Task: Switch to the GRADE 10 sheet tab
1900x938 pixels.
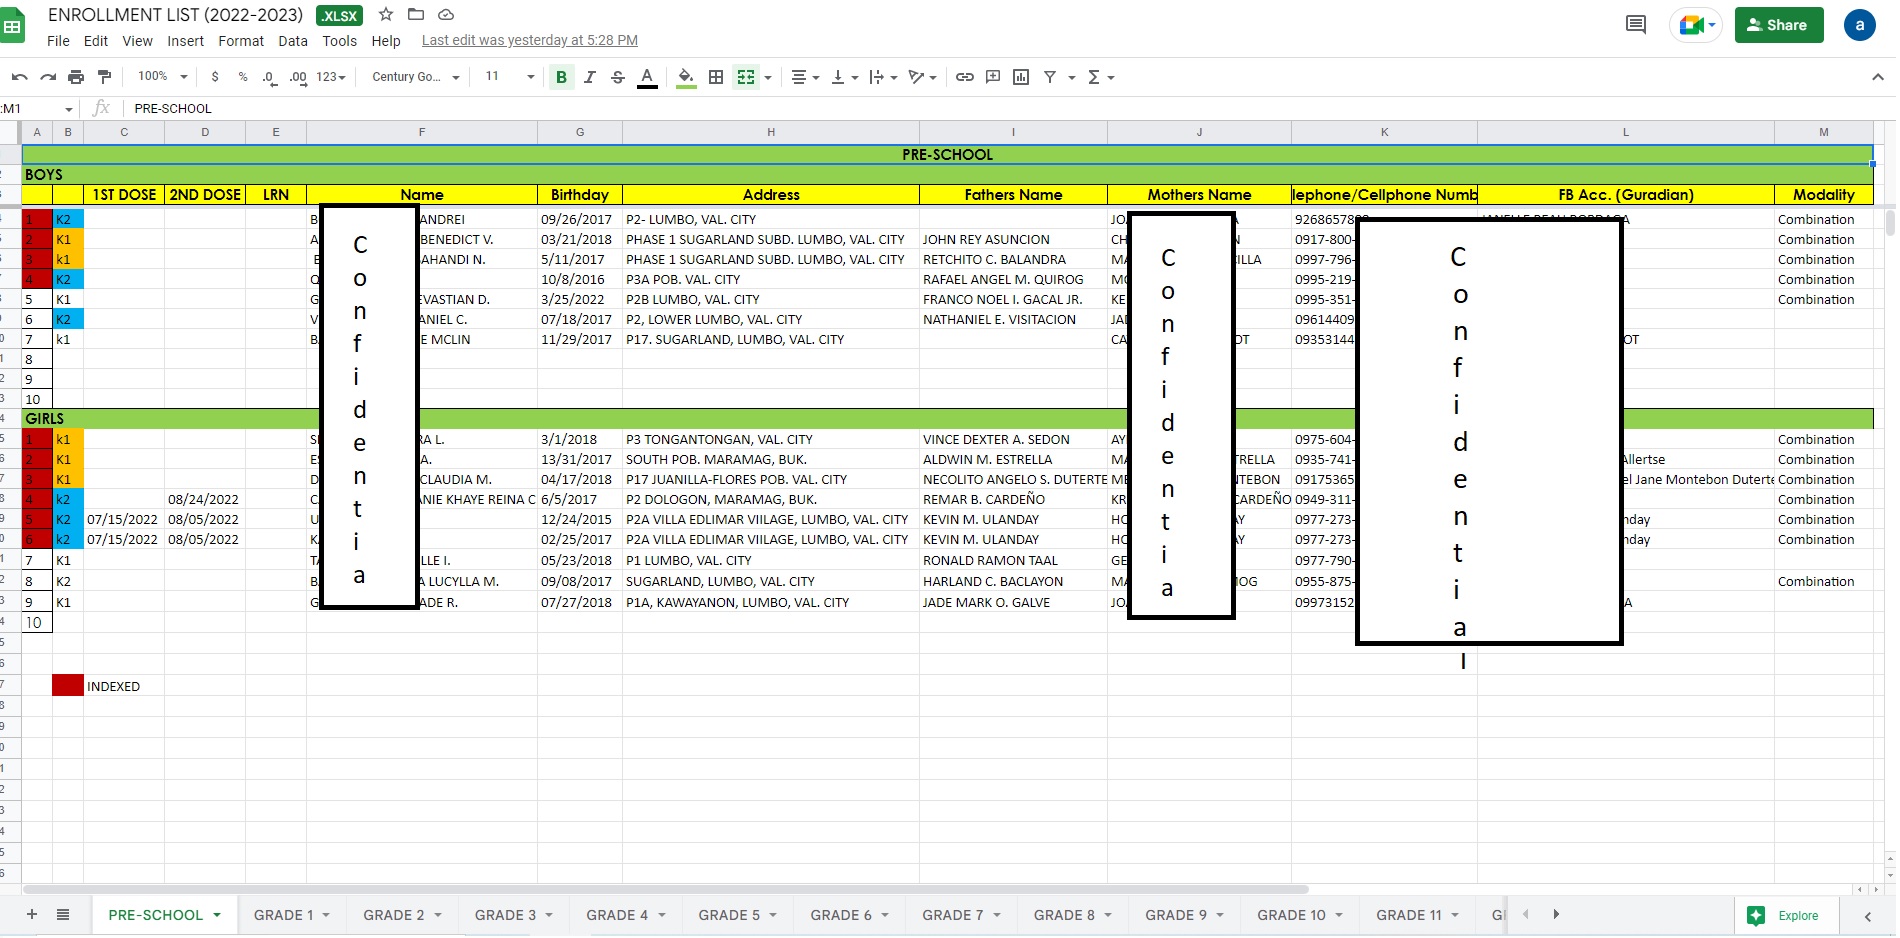Action: [x=1291, y=915]
